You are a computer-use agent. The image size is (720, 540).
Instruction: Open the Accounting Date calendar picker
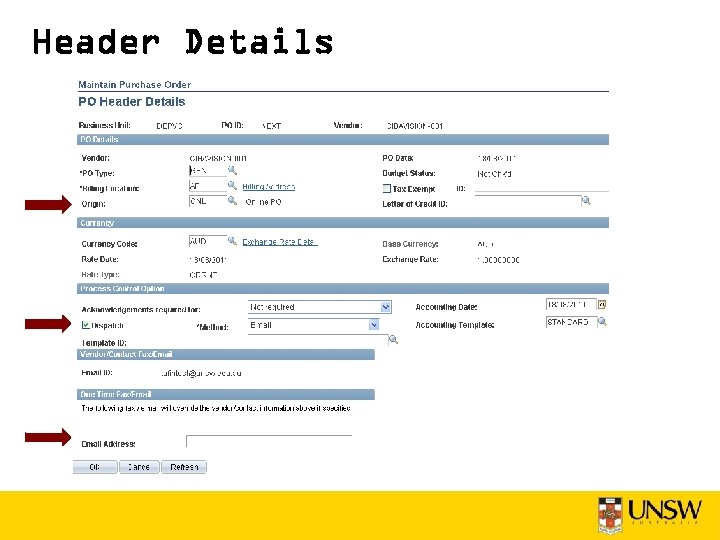click(602, 304)
